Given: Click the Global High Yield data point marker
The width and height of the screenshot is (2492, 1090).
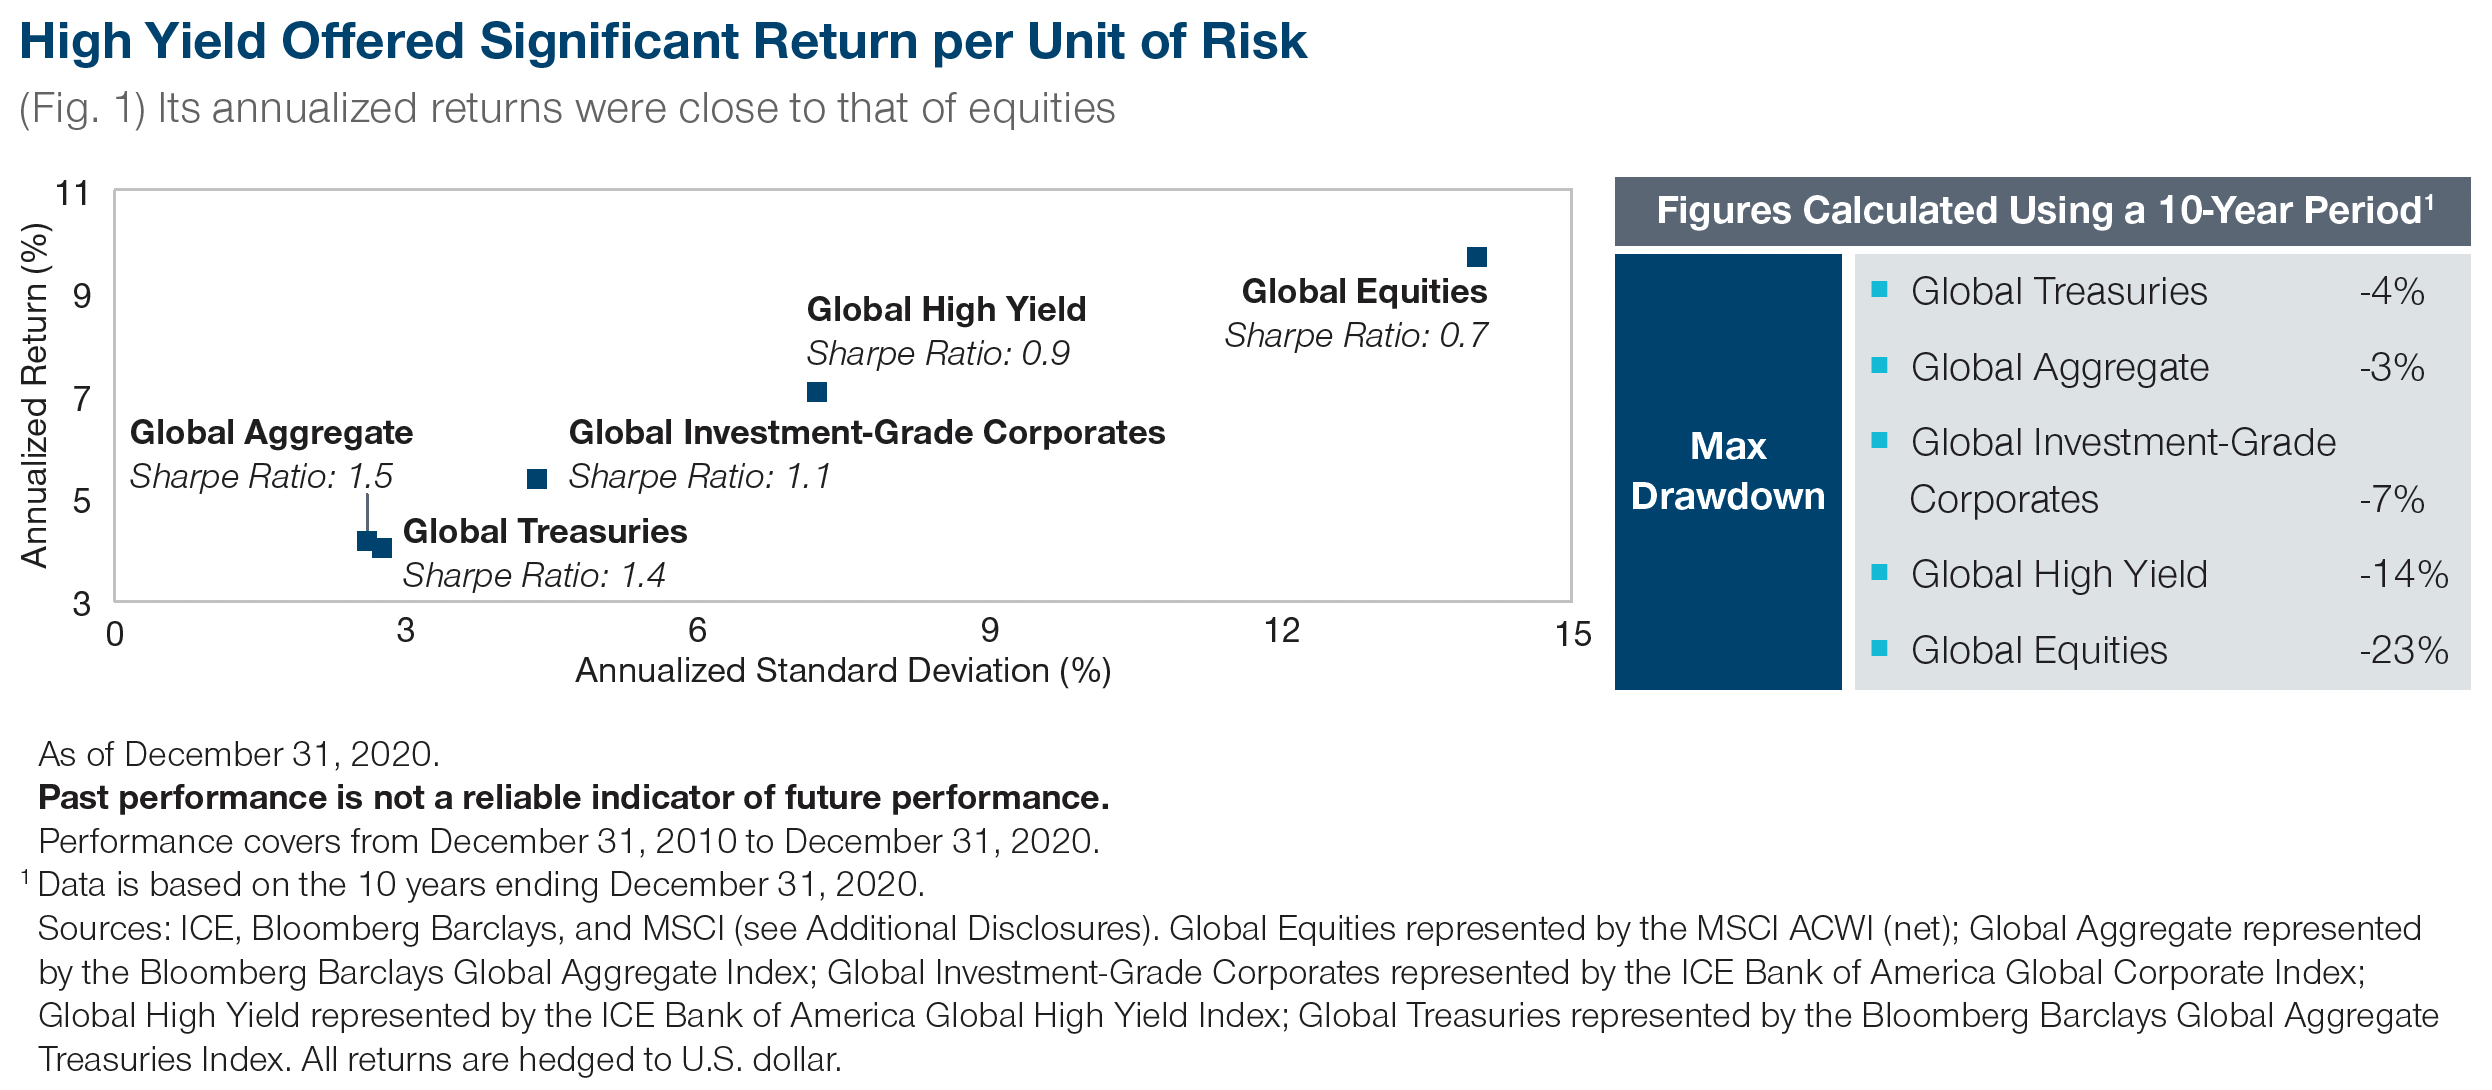Looking at the screenshot, I should pyautogui.click(x=817, y=392).
